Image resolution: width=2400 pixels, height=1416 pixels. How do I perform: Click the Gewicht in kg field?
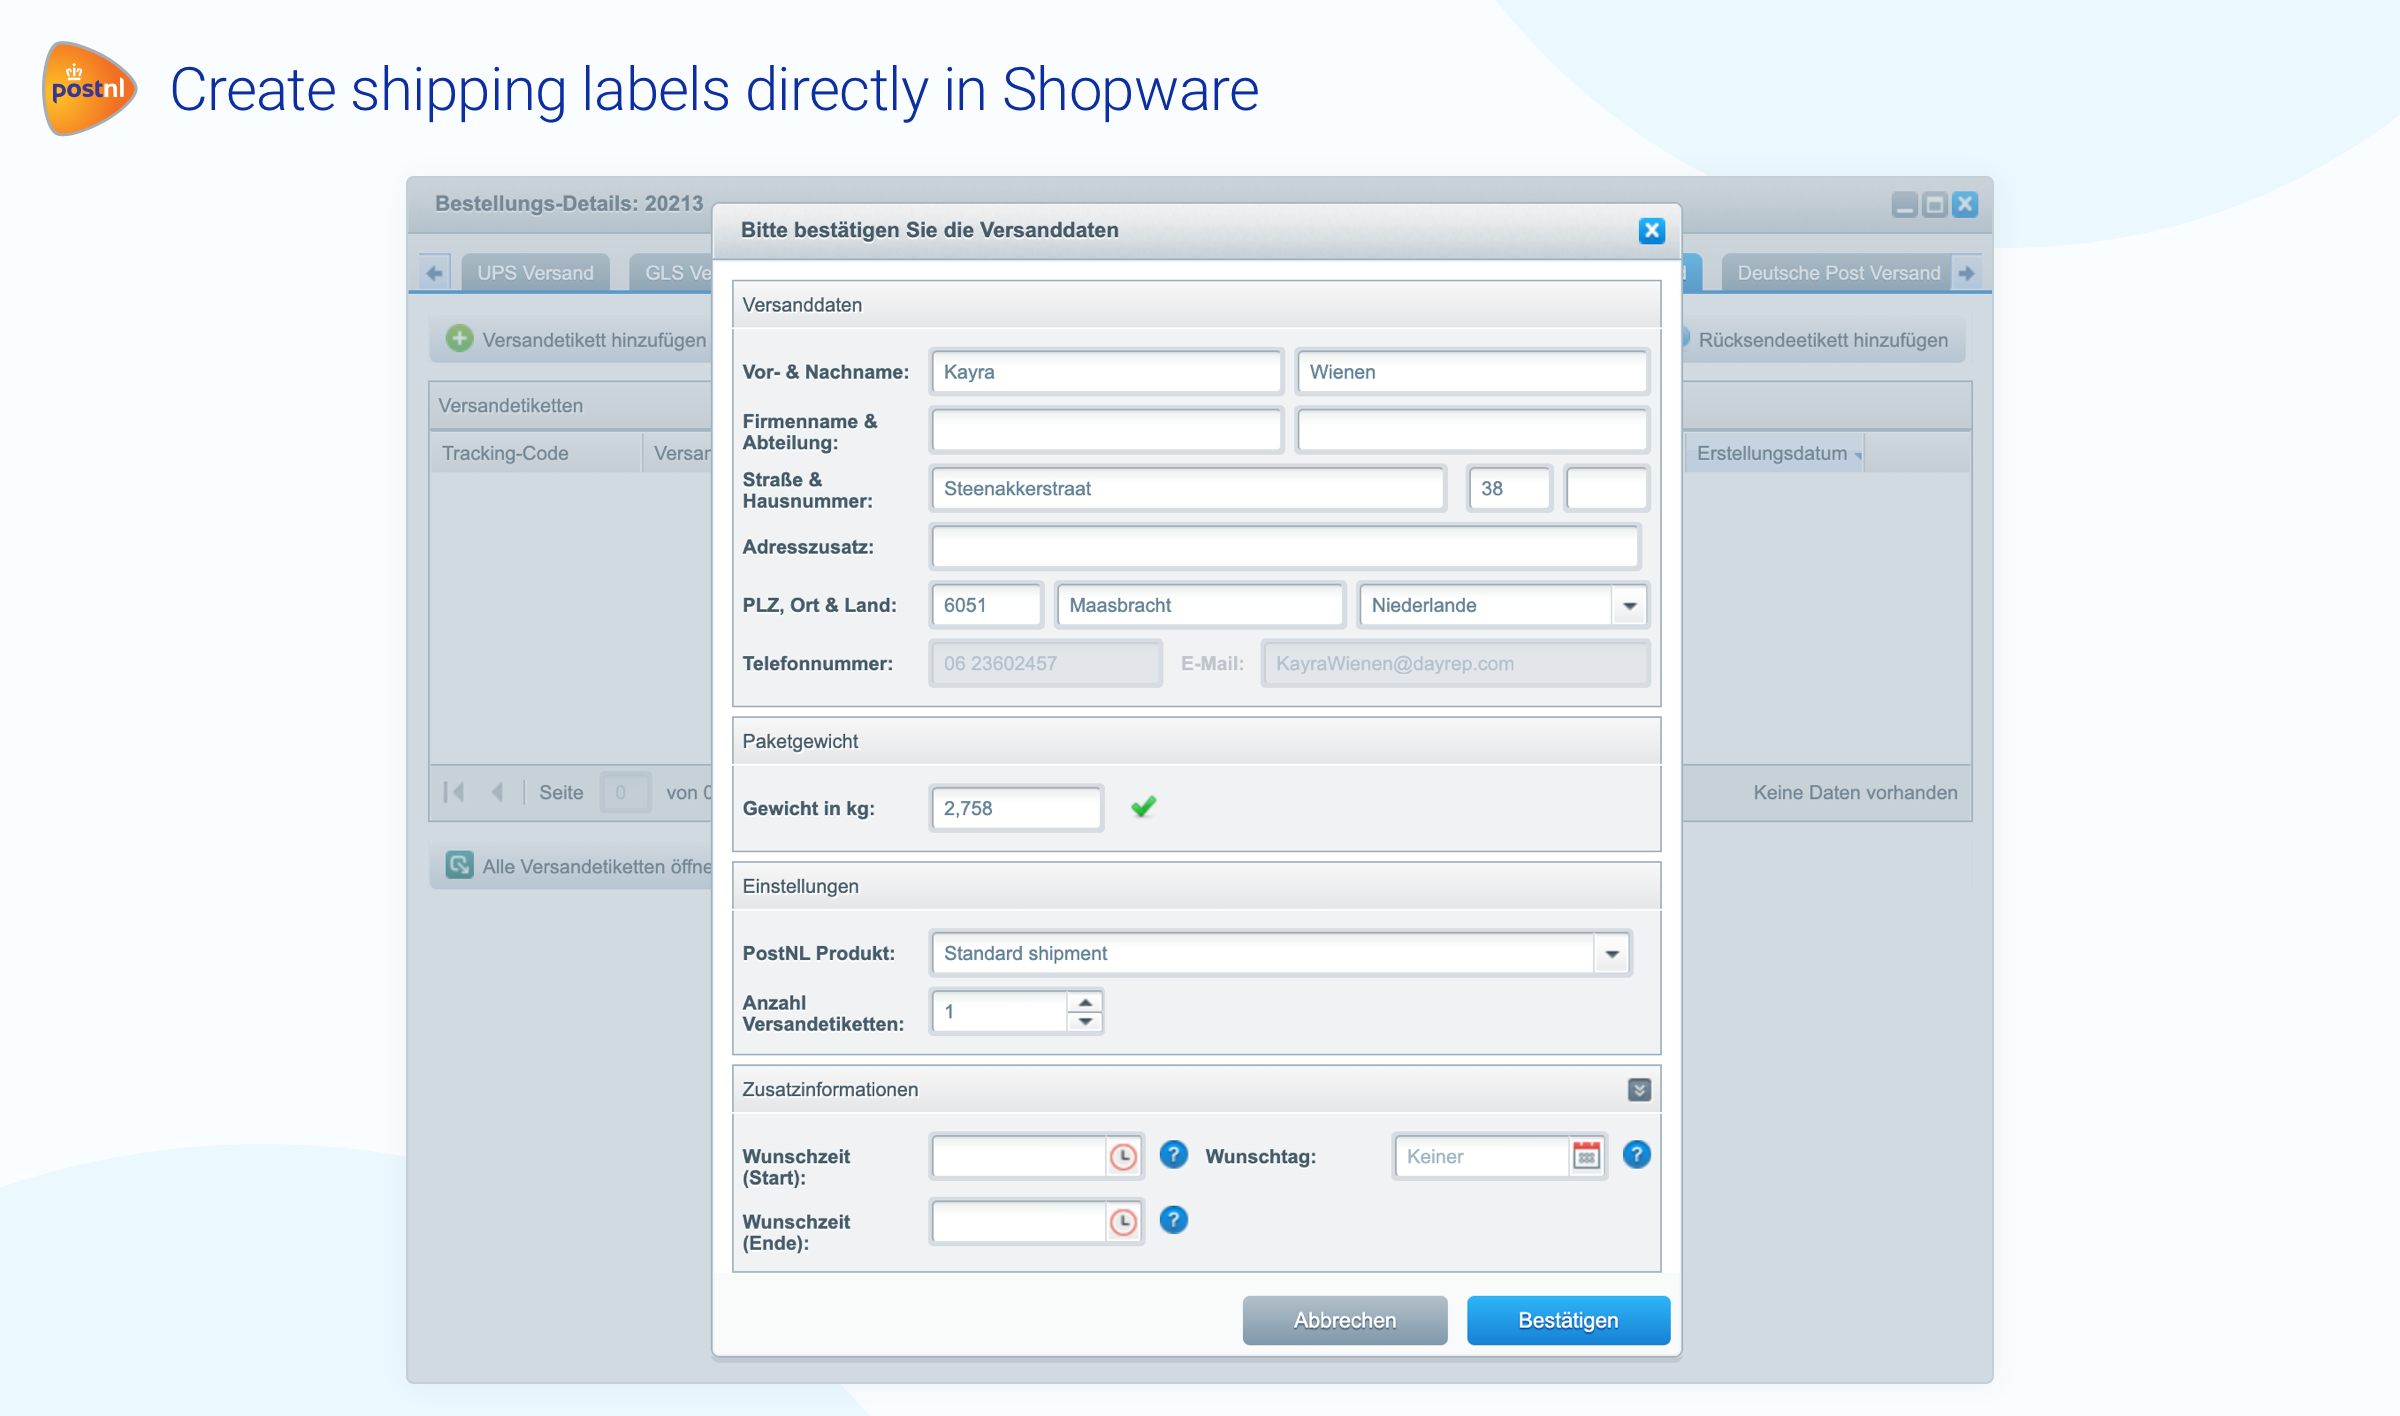(1016, 808)
